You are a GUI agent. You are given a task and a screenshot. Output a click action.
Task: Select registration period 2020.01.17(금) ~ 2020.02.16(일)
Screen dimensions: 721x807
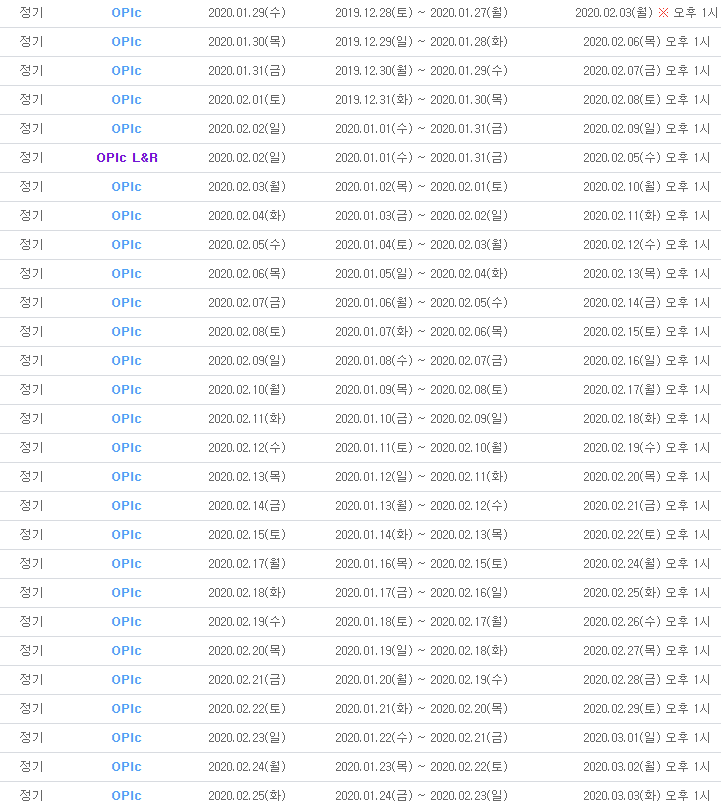[x=421, y=592]
